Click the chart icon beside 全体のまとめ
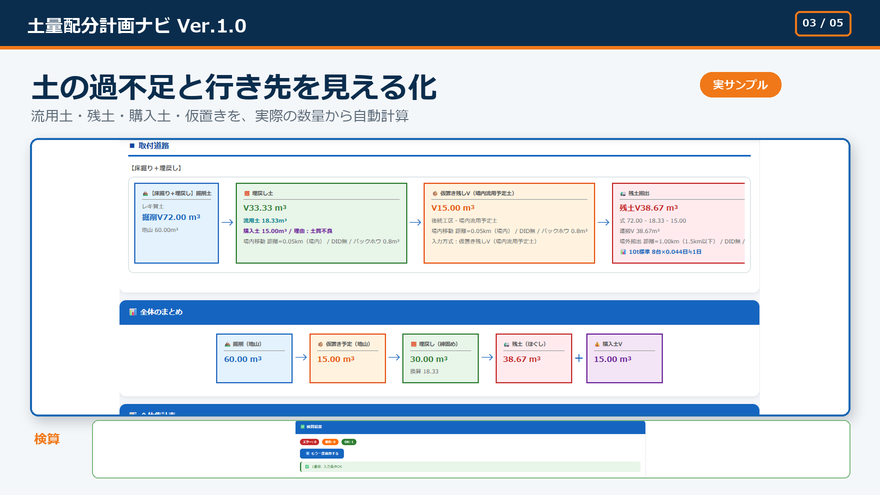 coord(132,312)
